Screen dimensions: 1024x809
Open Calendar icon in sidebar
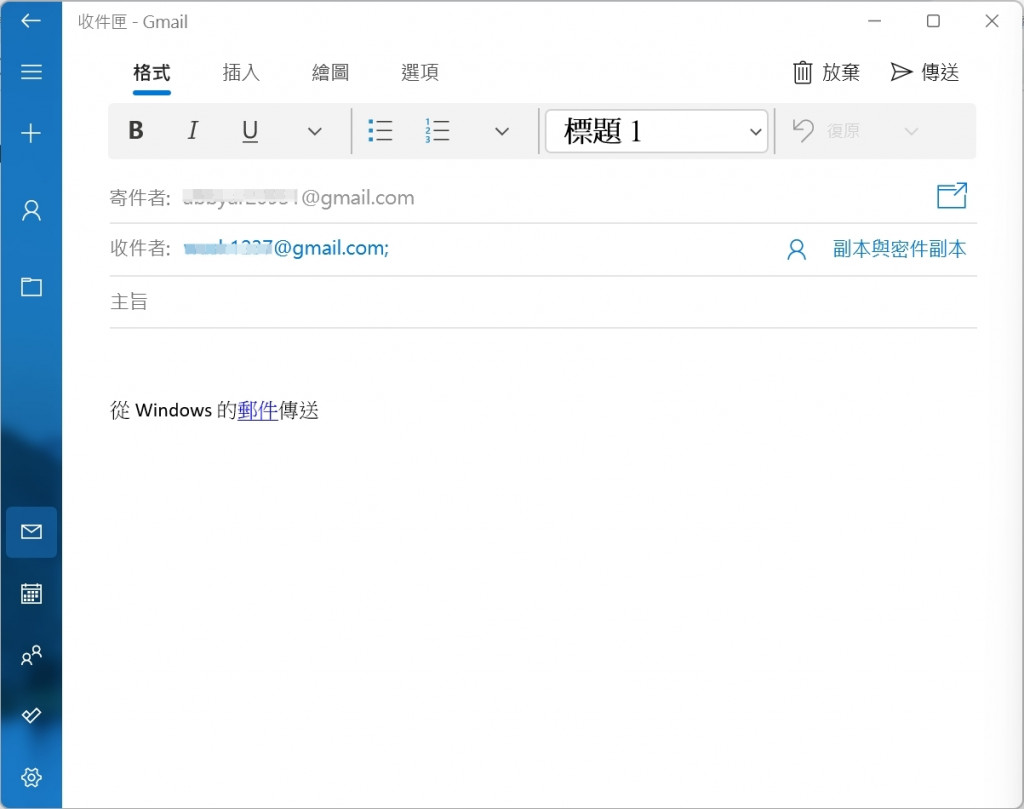[31, 594]
